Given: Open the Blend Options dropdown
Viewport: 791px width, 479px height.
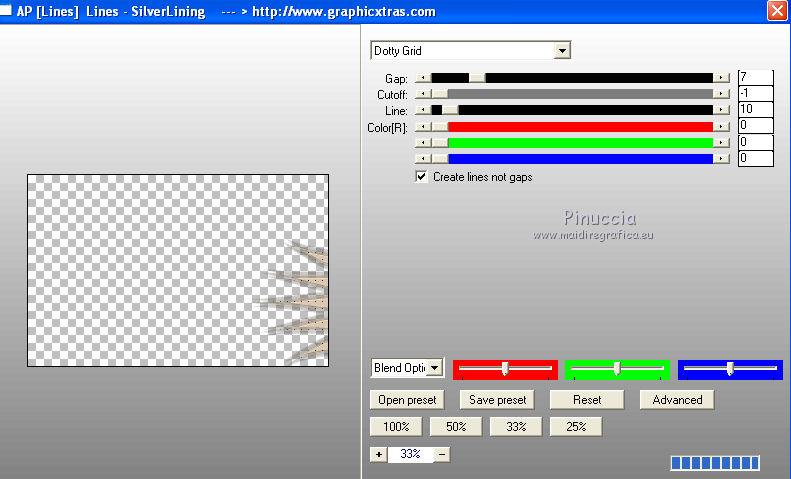Looking at the screenshot, I should tap(435, 368).
